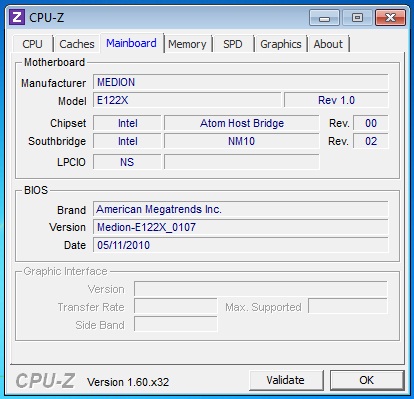Image resolution: width=414 pixels, height=399 pixels.
Task: Click the Side Band field
Action: 176,325
